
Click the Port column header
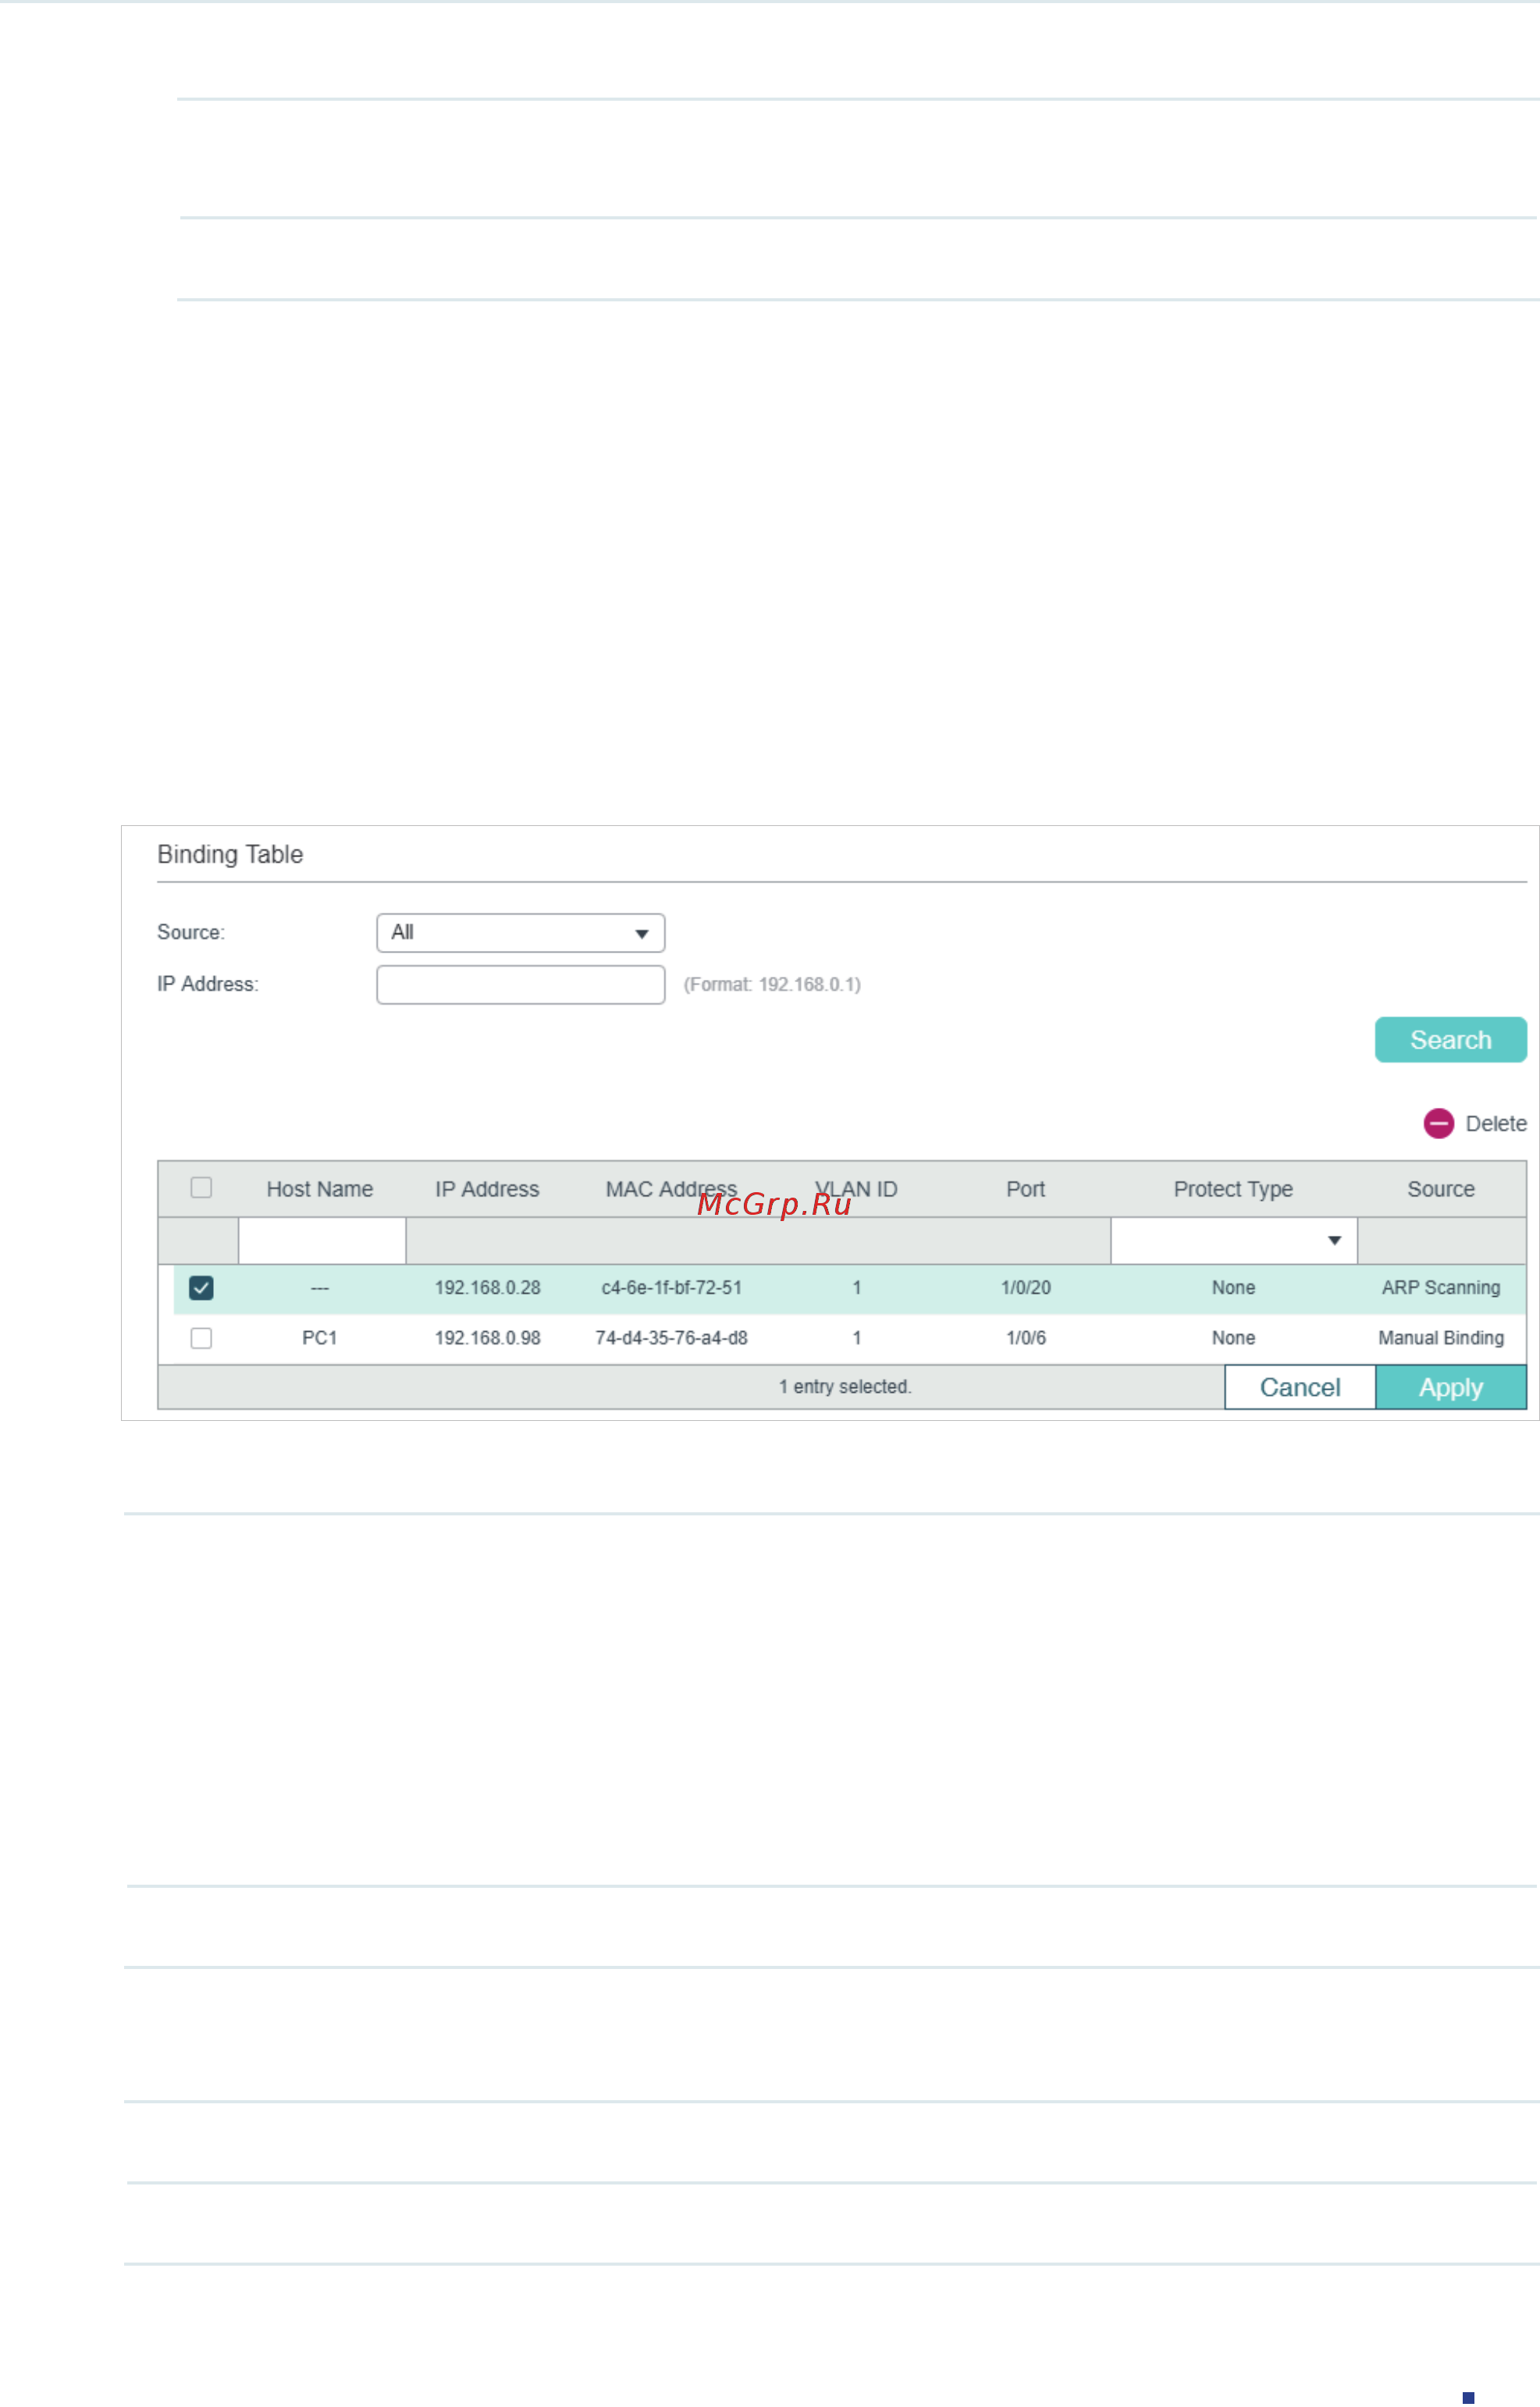pos(1025,1188)
